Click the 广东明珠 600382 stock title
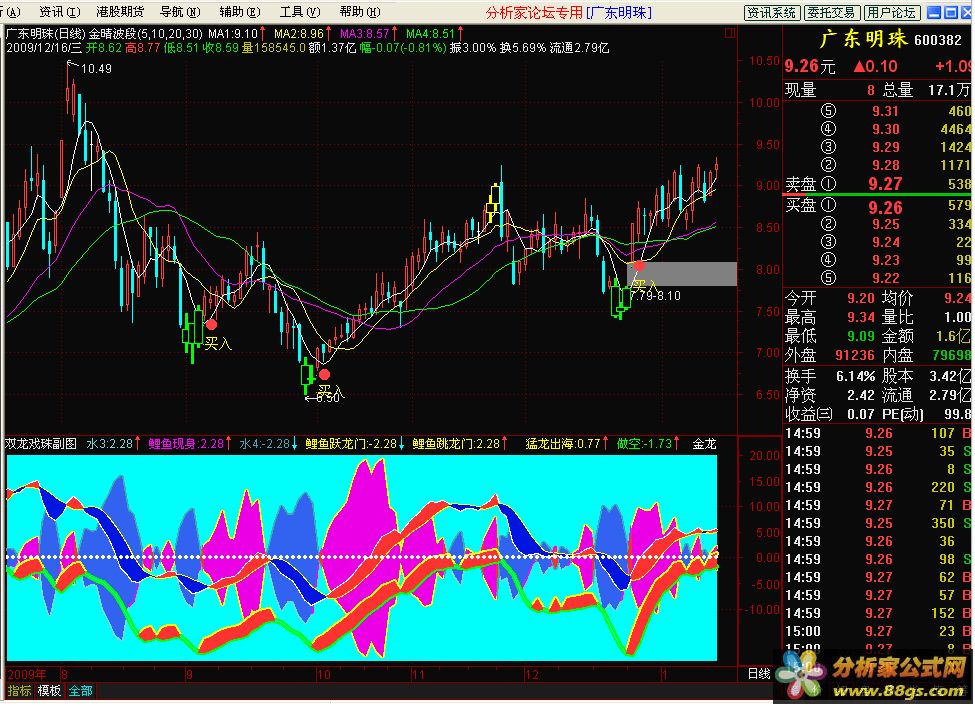This screenshot has width=975, height=706. point(890,40)
